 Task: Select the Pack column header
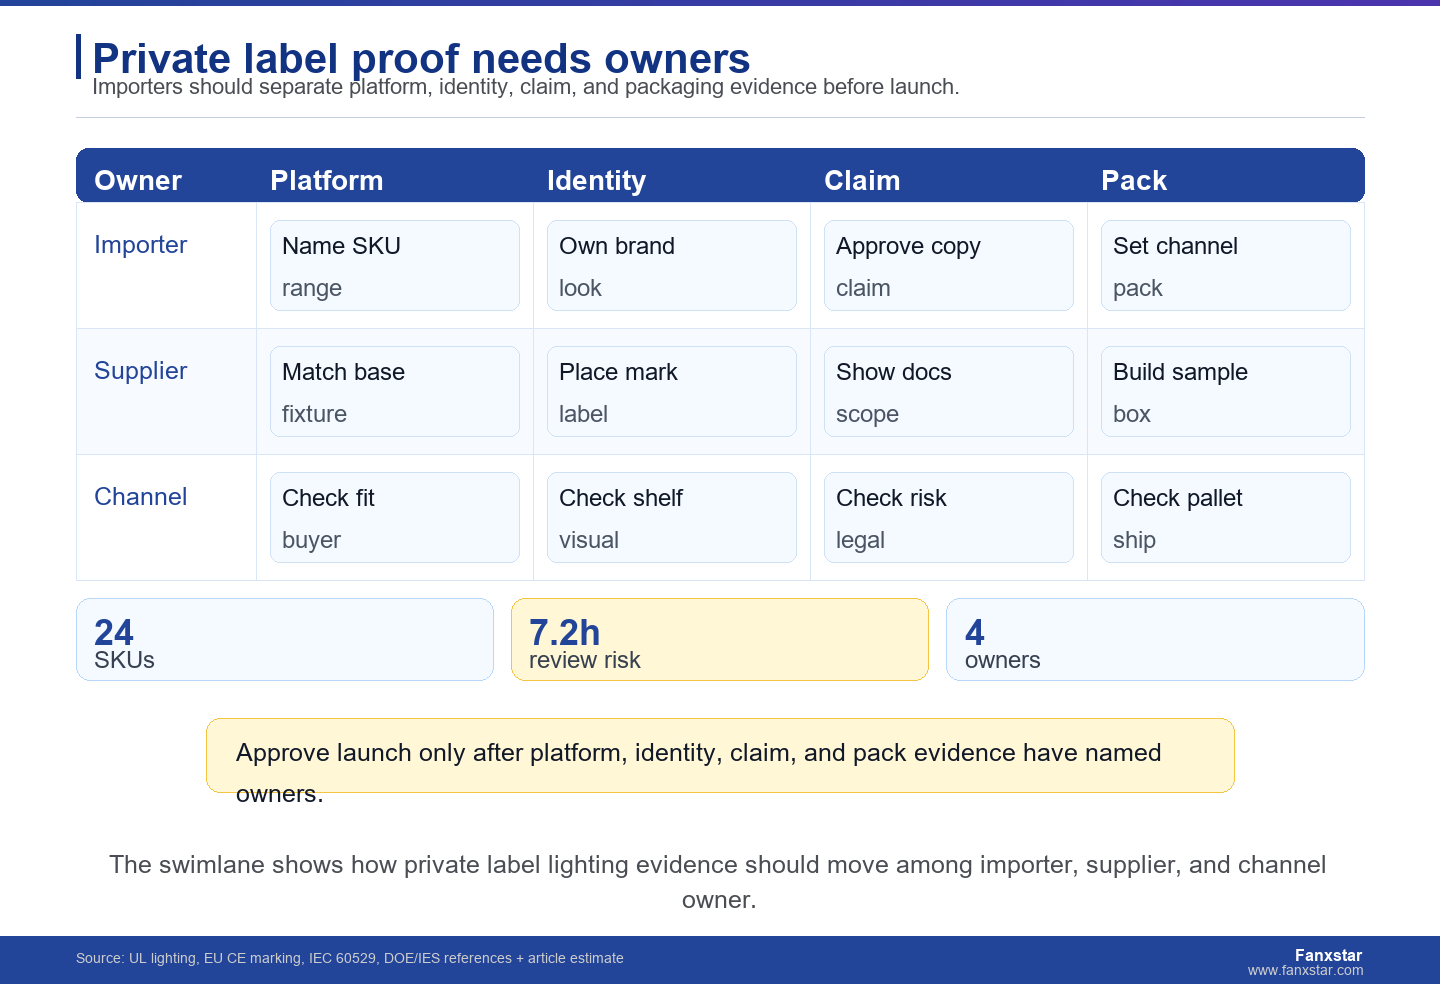tap(1134, 180)
